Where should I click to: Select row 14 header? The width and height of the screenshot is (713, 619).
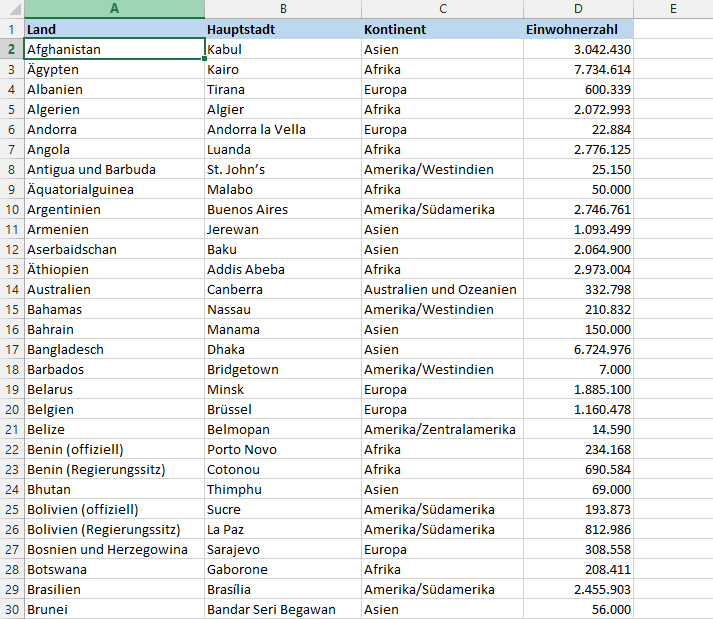pos(12,289)
